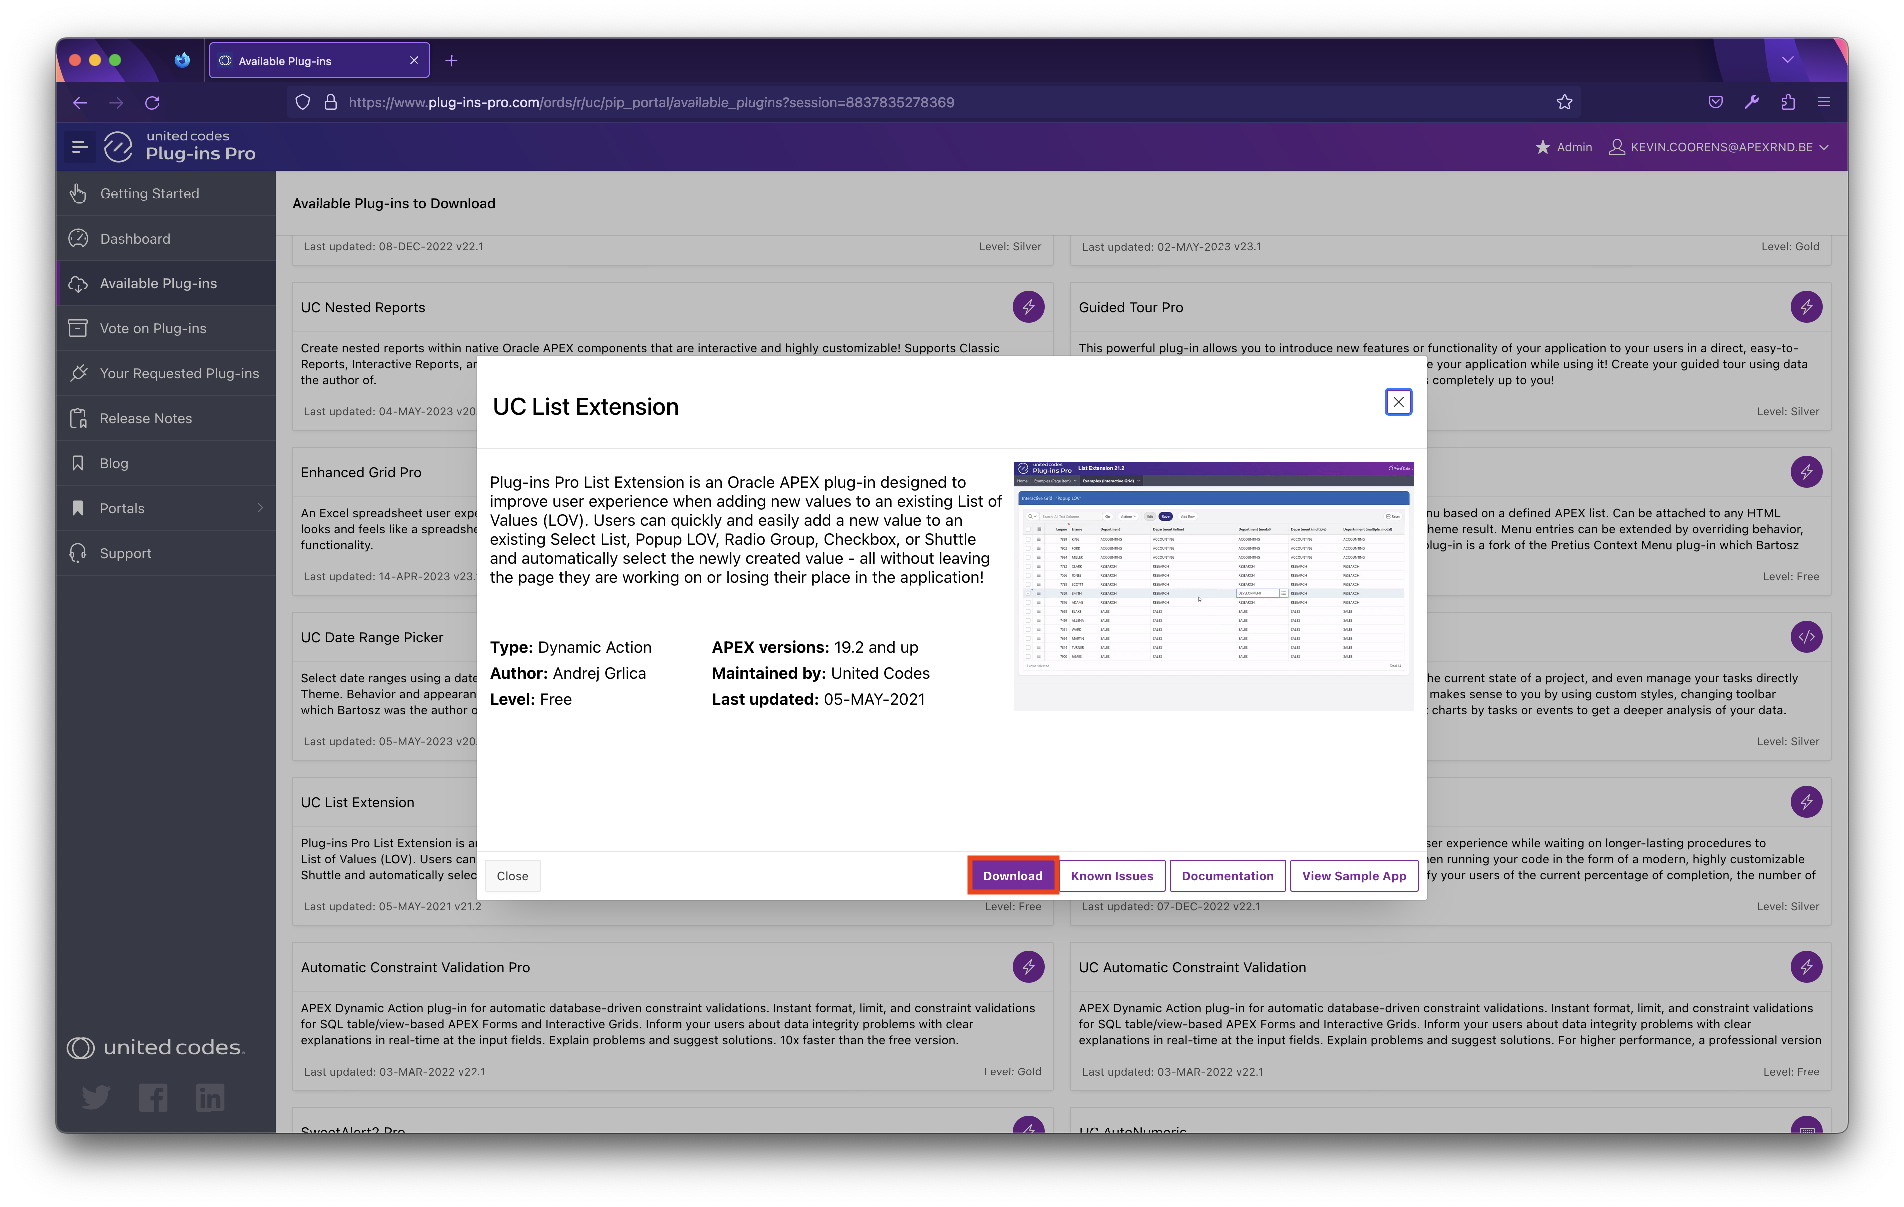Click View Sample App button

click(x=1354, y=875)
